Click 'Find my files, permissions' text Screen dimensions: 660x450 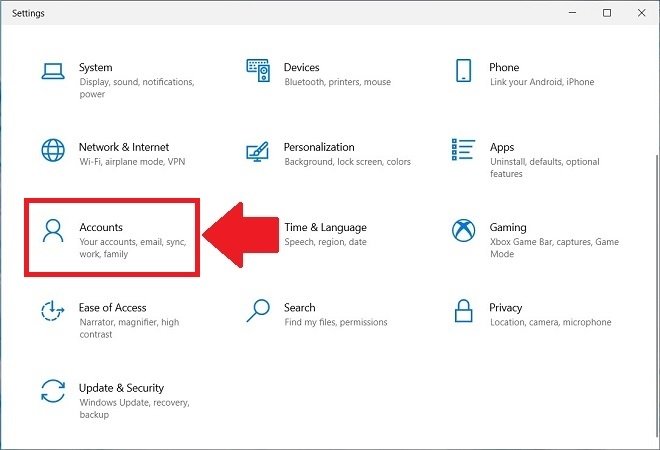coord(335,322)
